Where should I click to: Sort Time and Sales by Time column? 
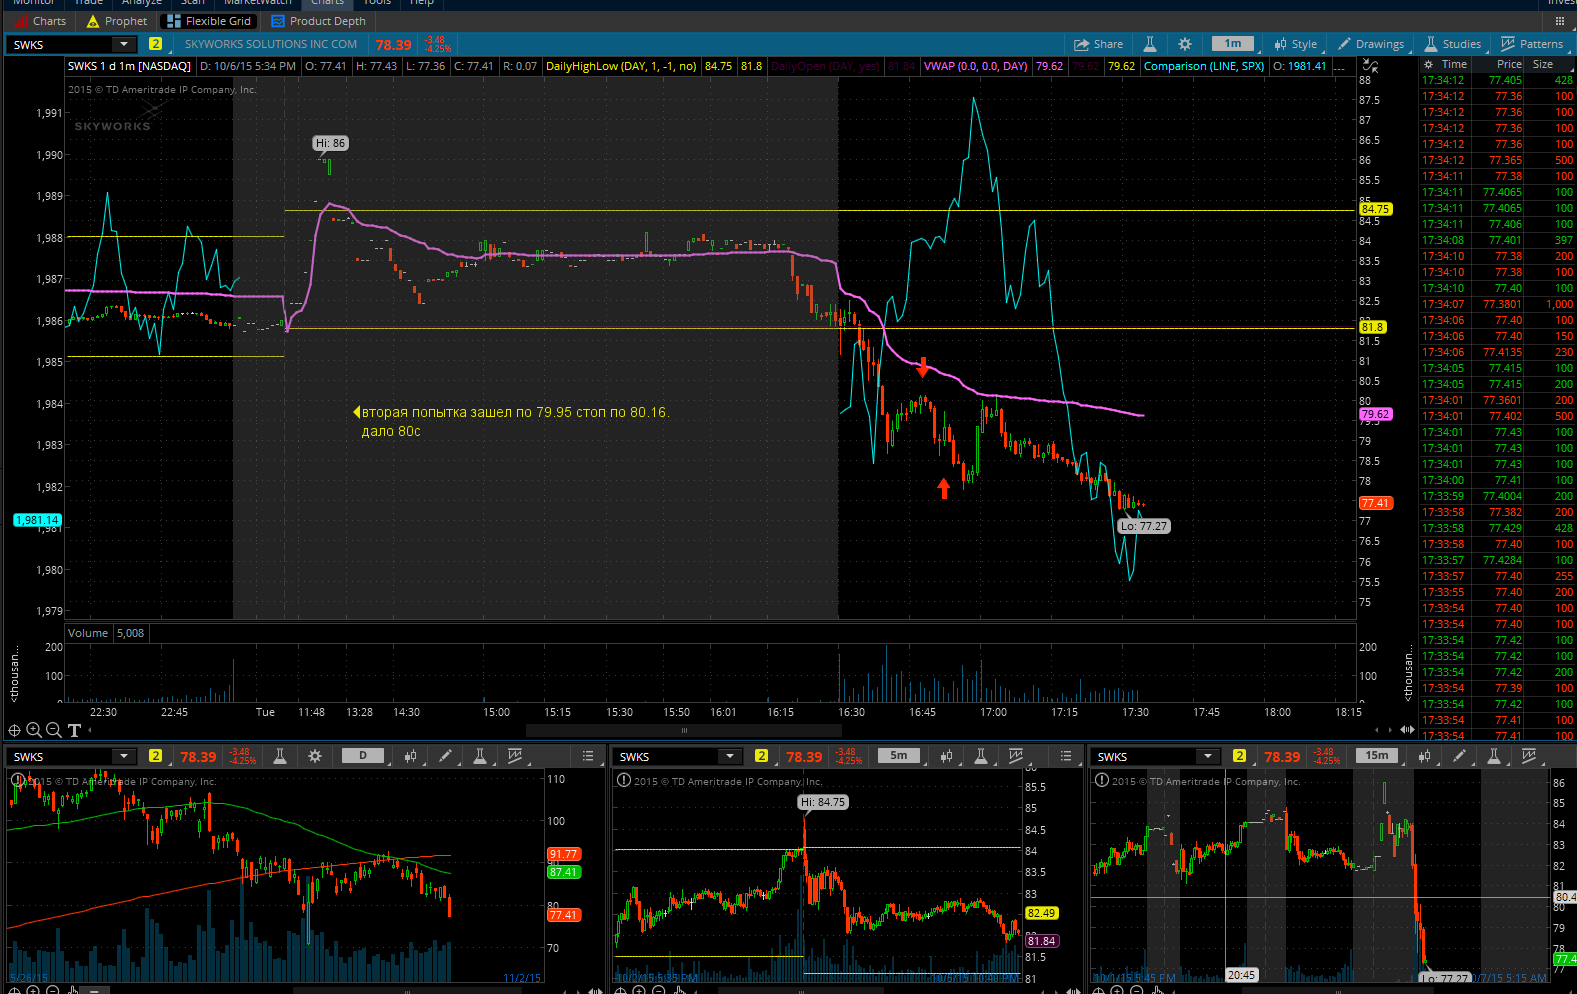tap(1454, 64)
